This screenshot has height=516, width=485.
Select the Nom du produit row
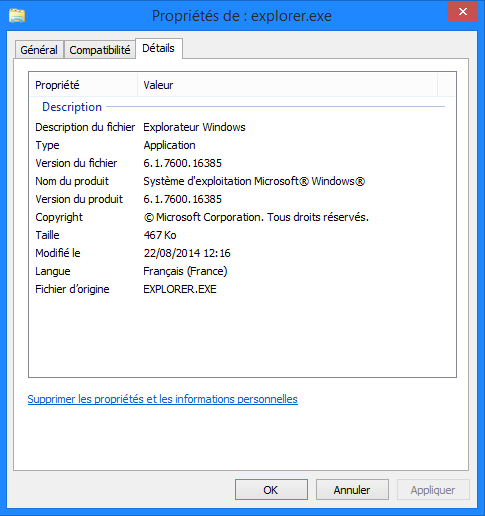pyautogui.click(x=242, y=181)
